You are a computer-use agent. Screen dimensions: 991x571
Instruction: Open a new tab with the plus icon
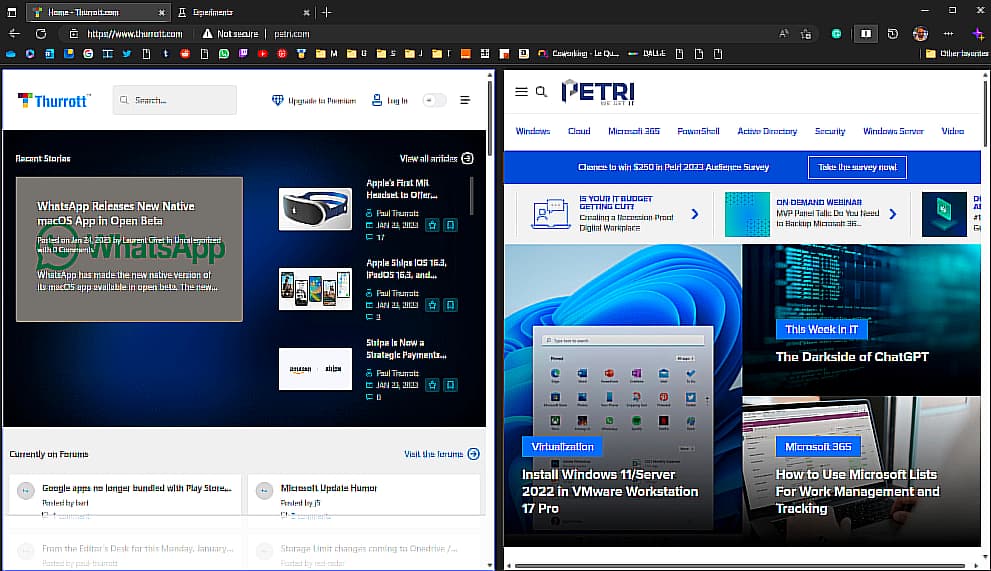pos(327,12)
